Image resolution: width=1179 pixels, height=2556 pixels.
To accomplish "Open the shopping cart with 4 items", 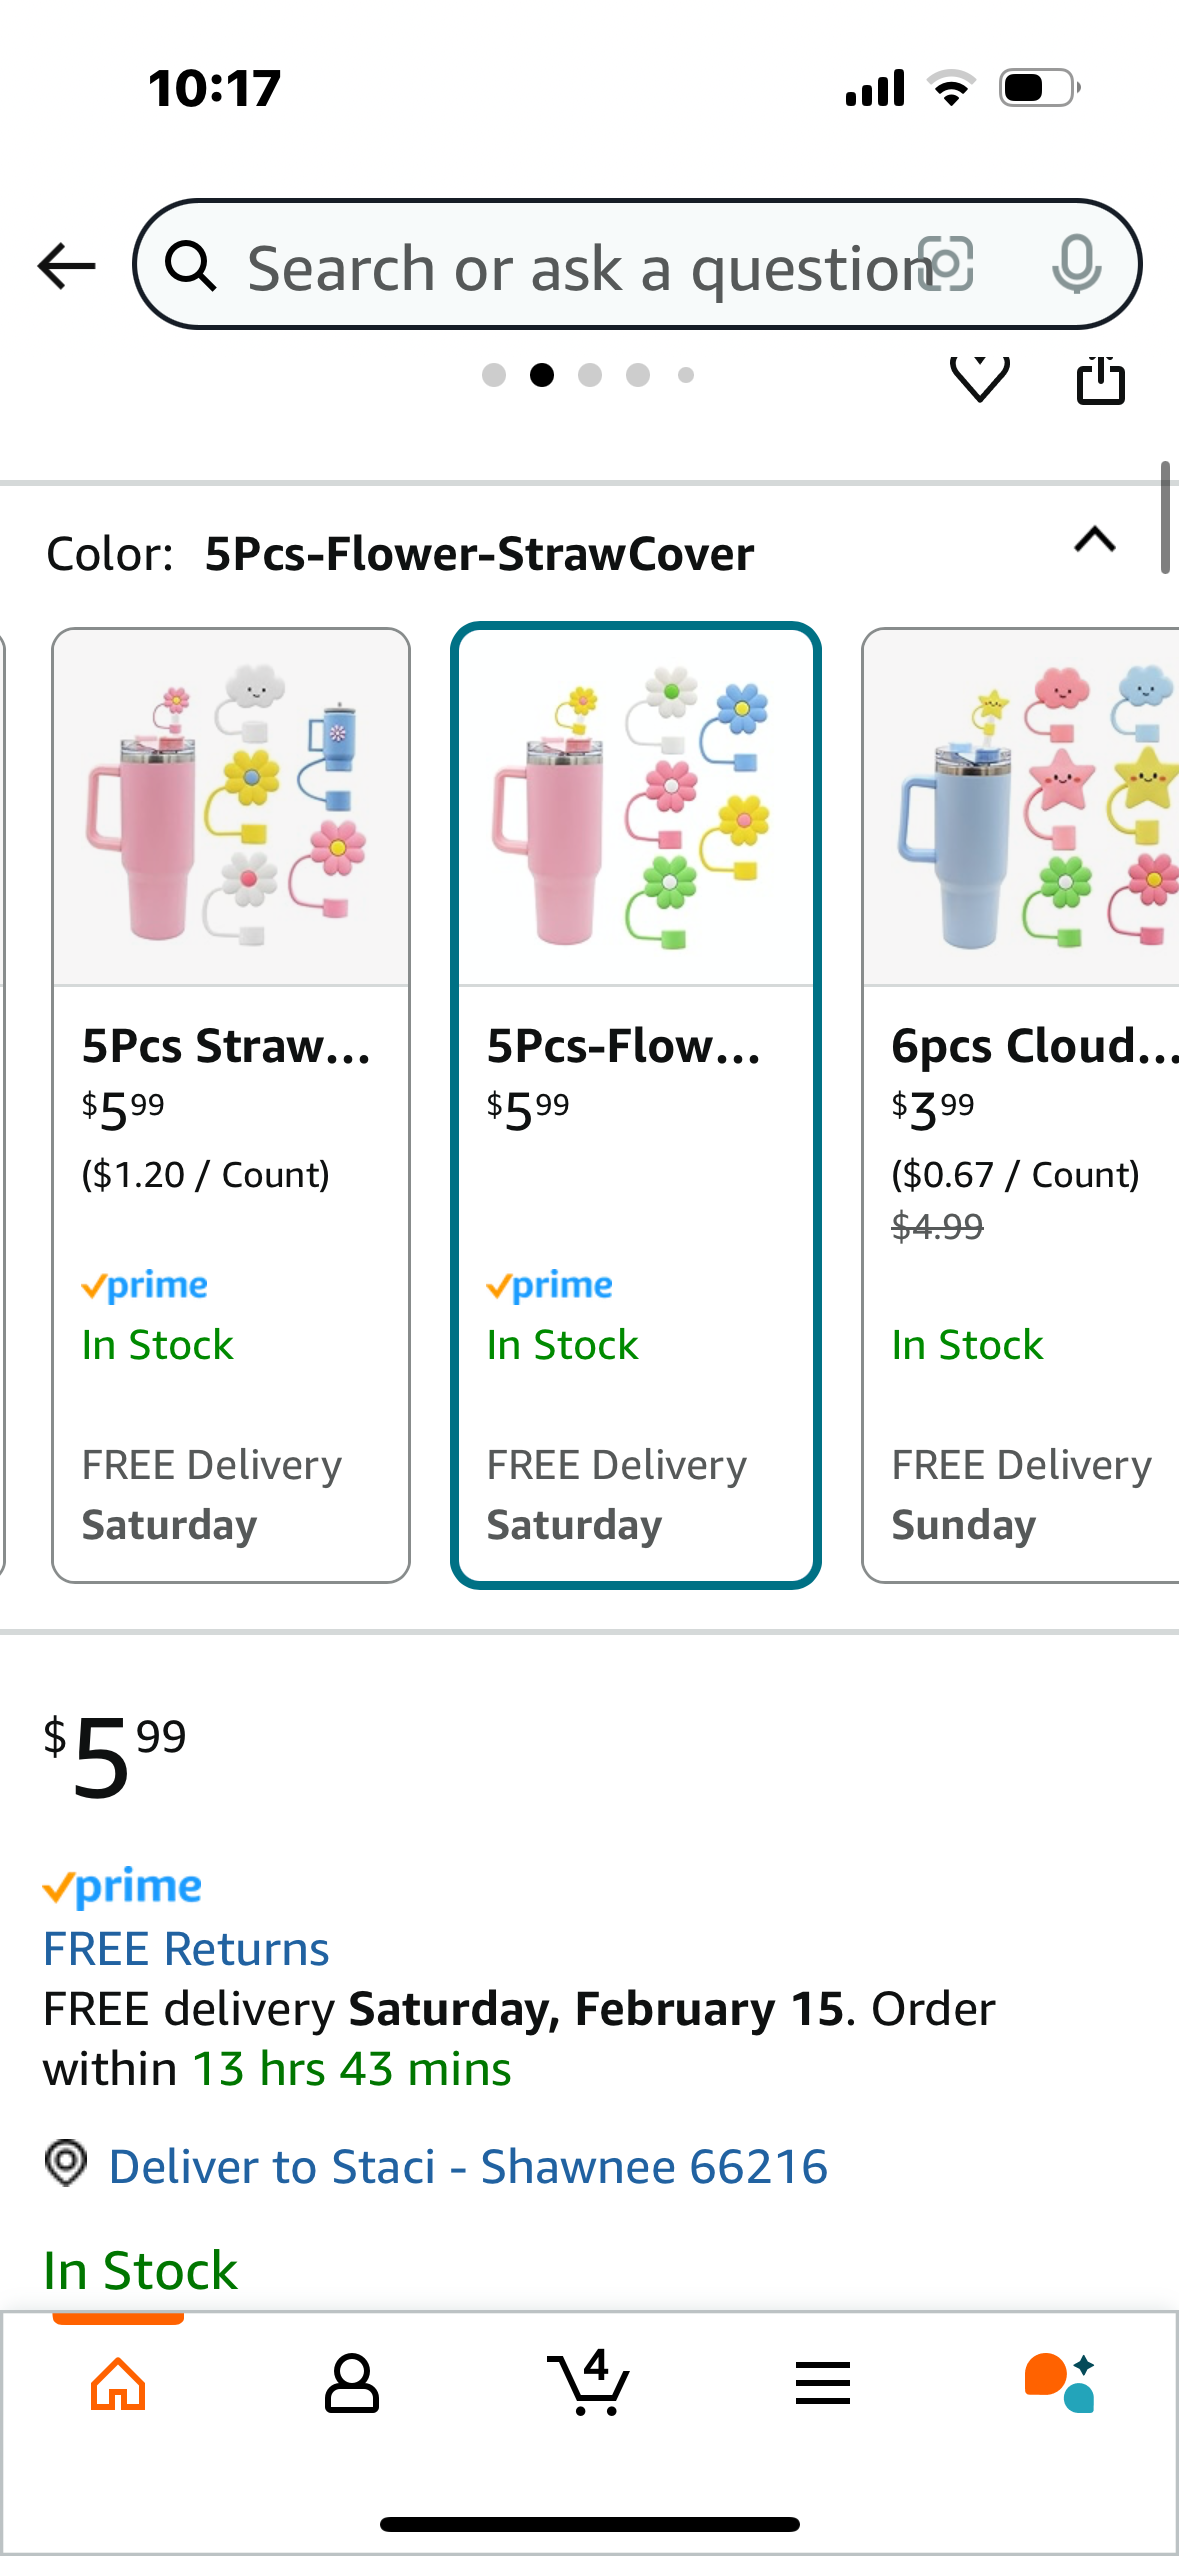I will (589, 2382).
